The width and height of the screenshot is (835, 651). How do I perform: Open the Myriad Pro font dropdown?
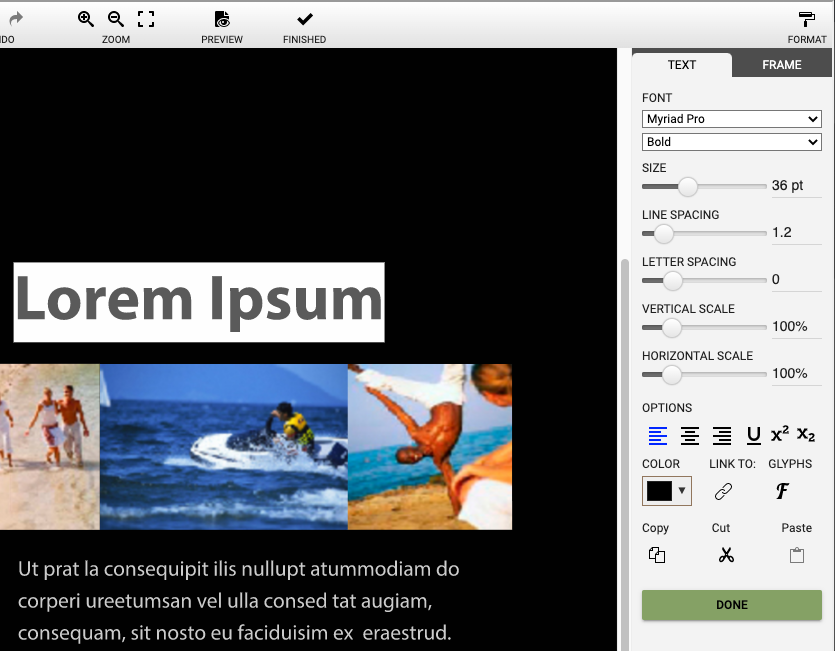pos(732,119)
